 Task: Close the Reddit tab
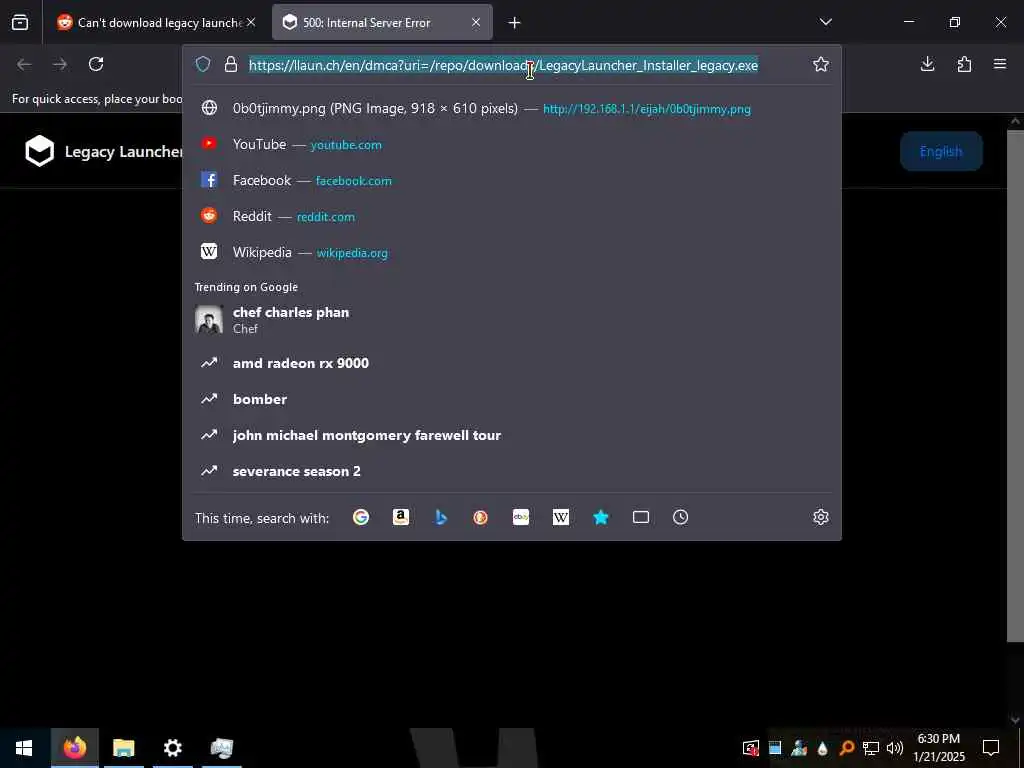[x=251, y=22]
